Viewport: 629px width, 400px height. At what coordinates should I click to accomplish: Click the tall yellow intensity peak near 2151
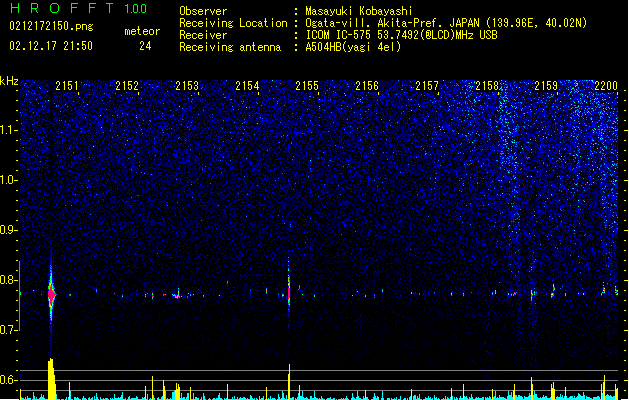click(x=51, y=379)
